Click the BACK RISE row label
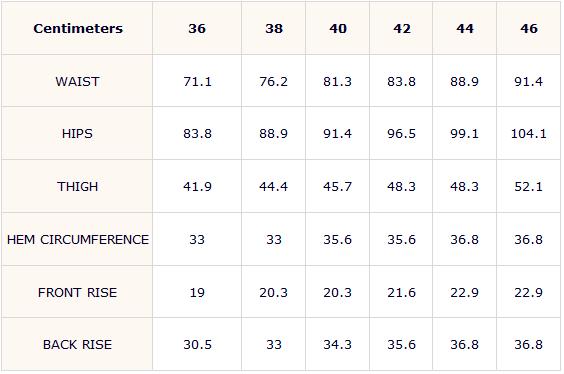Image resolution: width=564 pixels, height=374 pixels. (77, 345)
